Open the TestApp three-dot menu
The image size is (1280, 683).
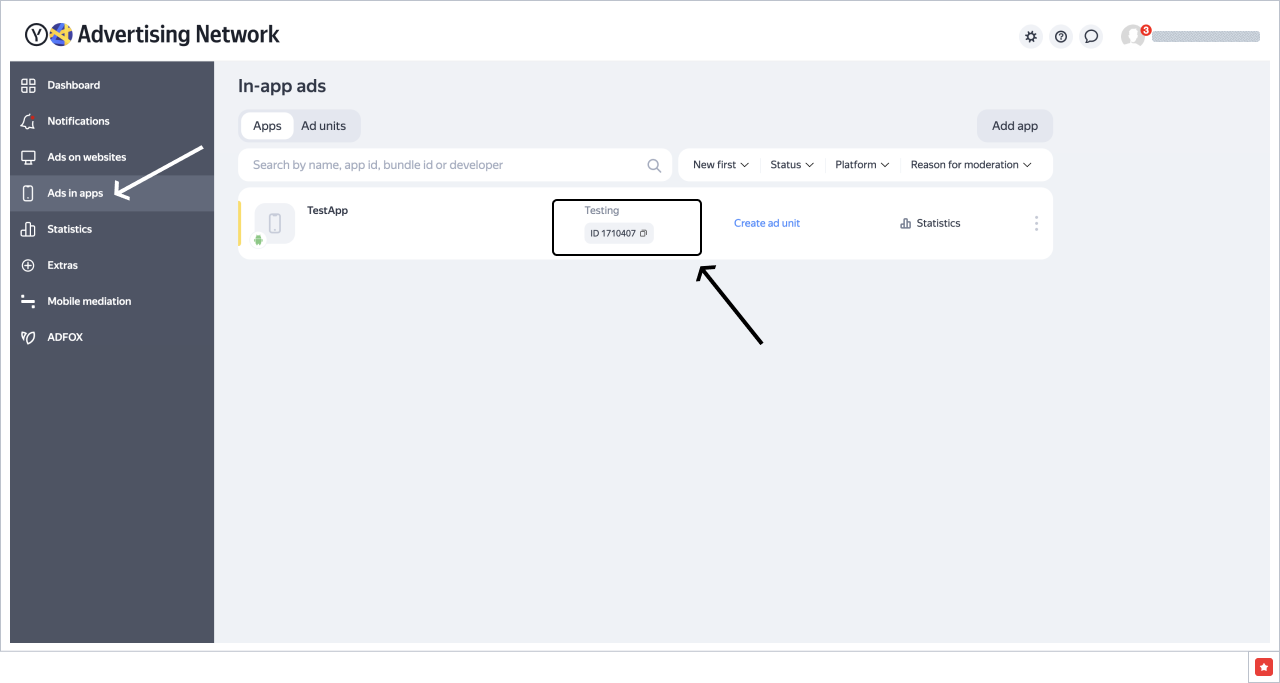tap(1036, 223)
